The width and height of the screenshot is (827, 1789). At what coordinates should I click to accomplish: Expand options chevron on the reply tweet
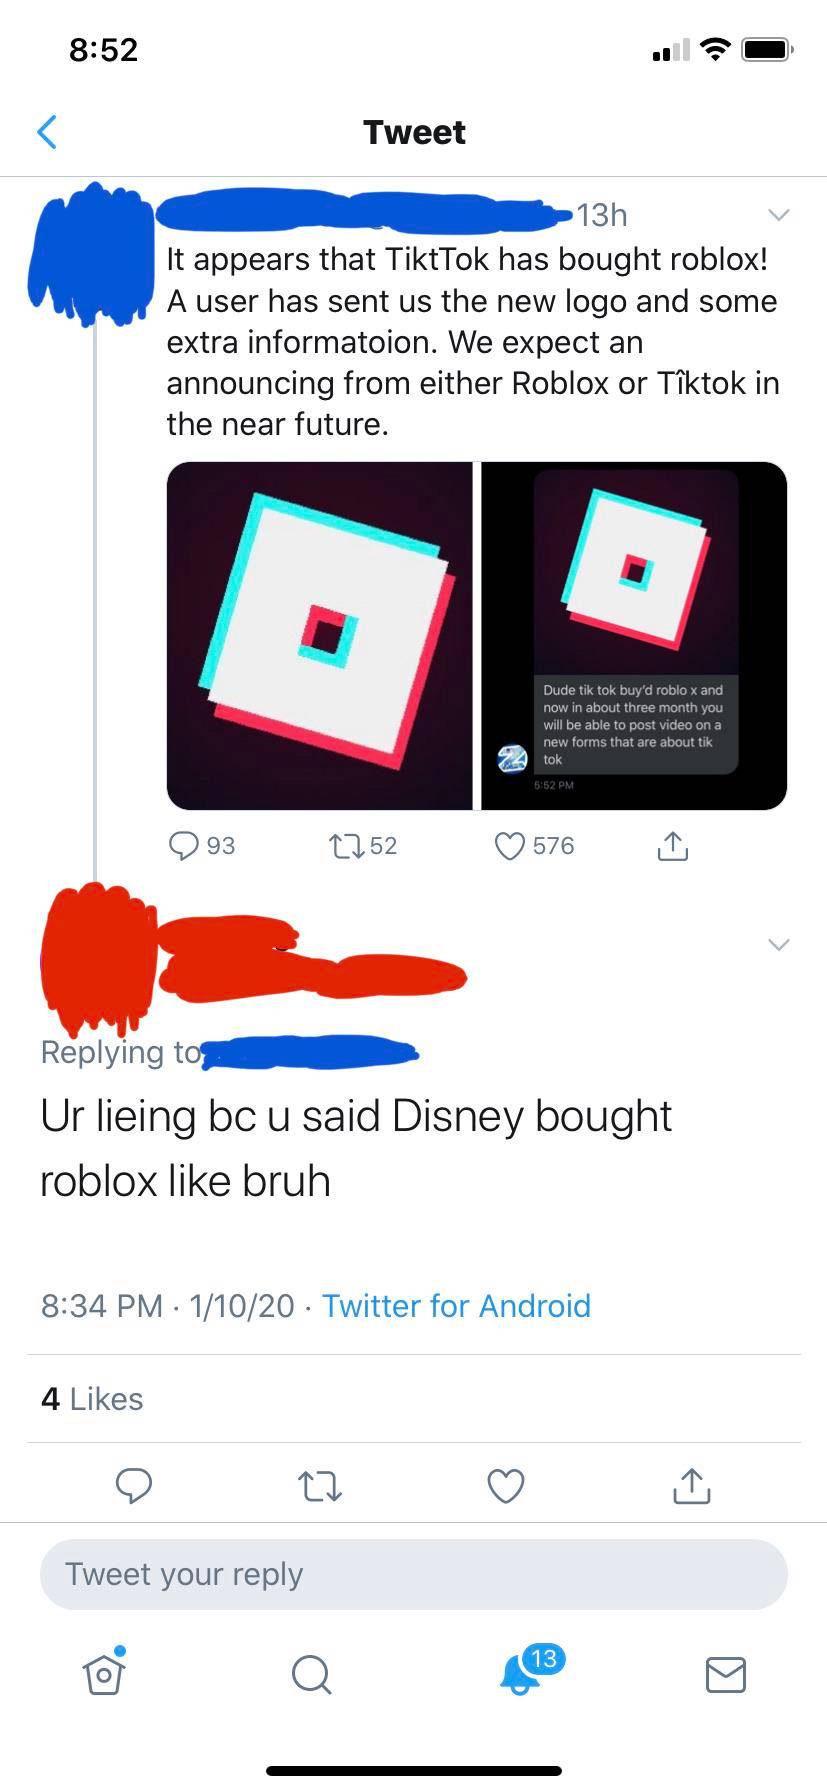click(779, 944)
